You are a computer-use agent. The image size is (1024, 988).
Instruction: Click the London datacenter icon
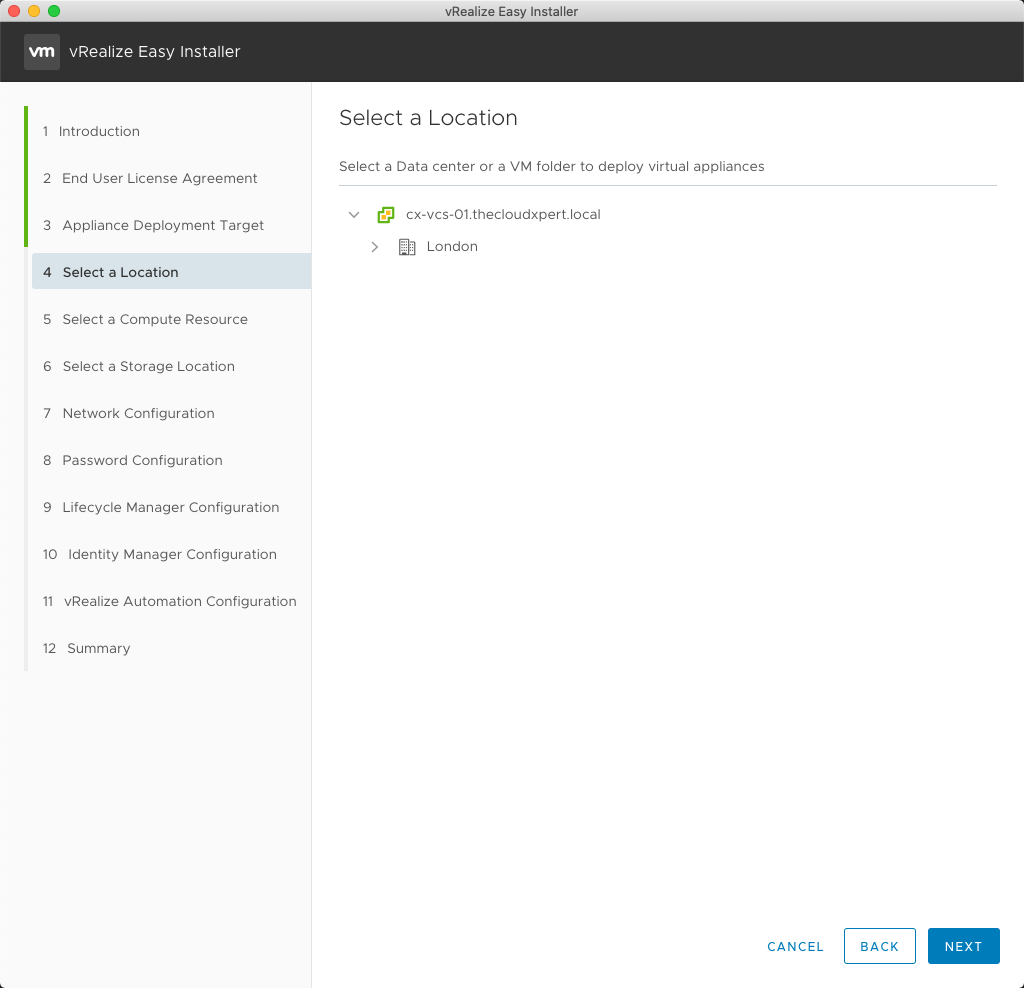407,247
